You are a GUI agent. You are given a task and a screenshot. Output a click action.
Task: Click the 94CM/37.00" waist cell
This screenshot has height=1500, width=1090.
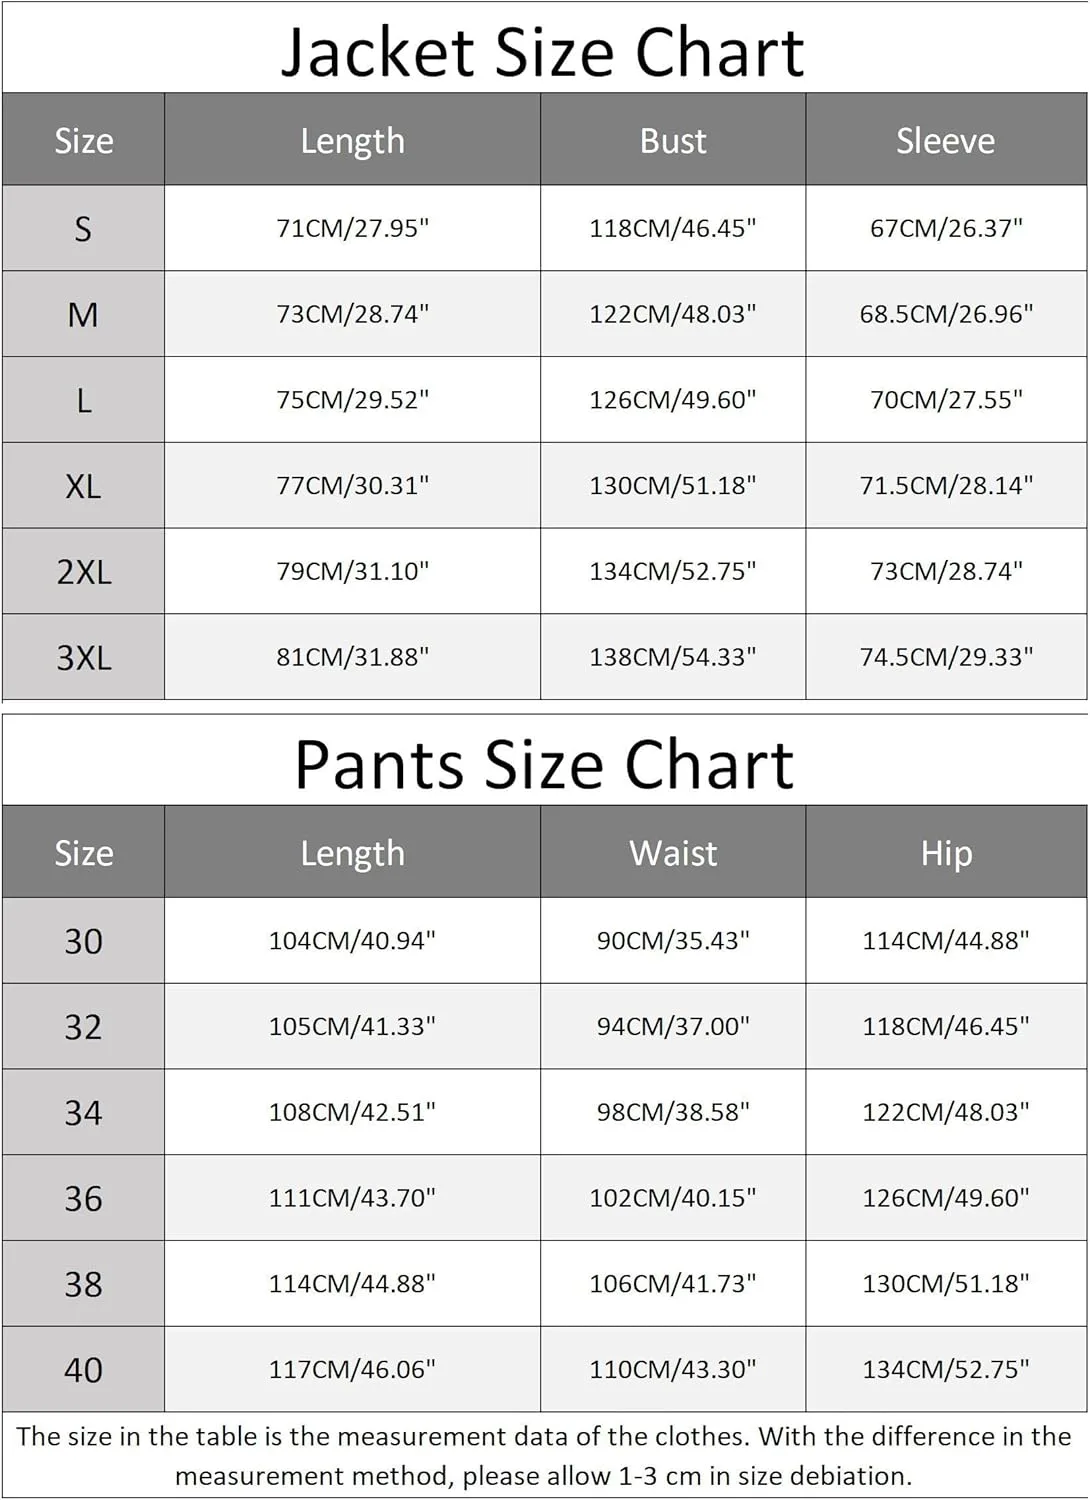tap(673, 1026)
